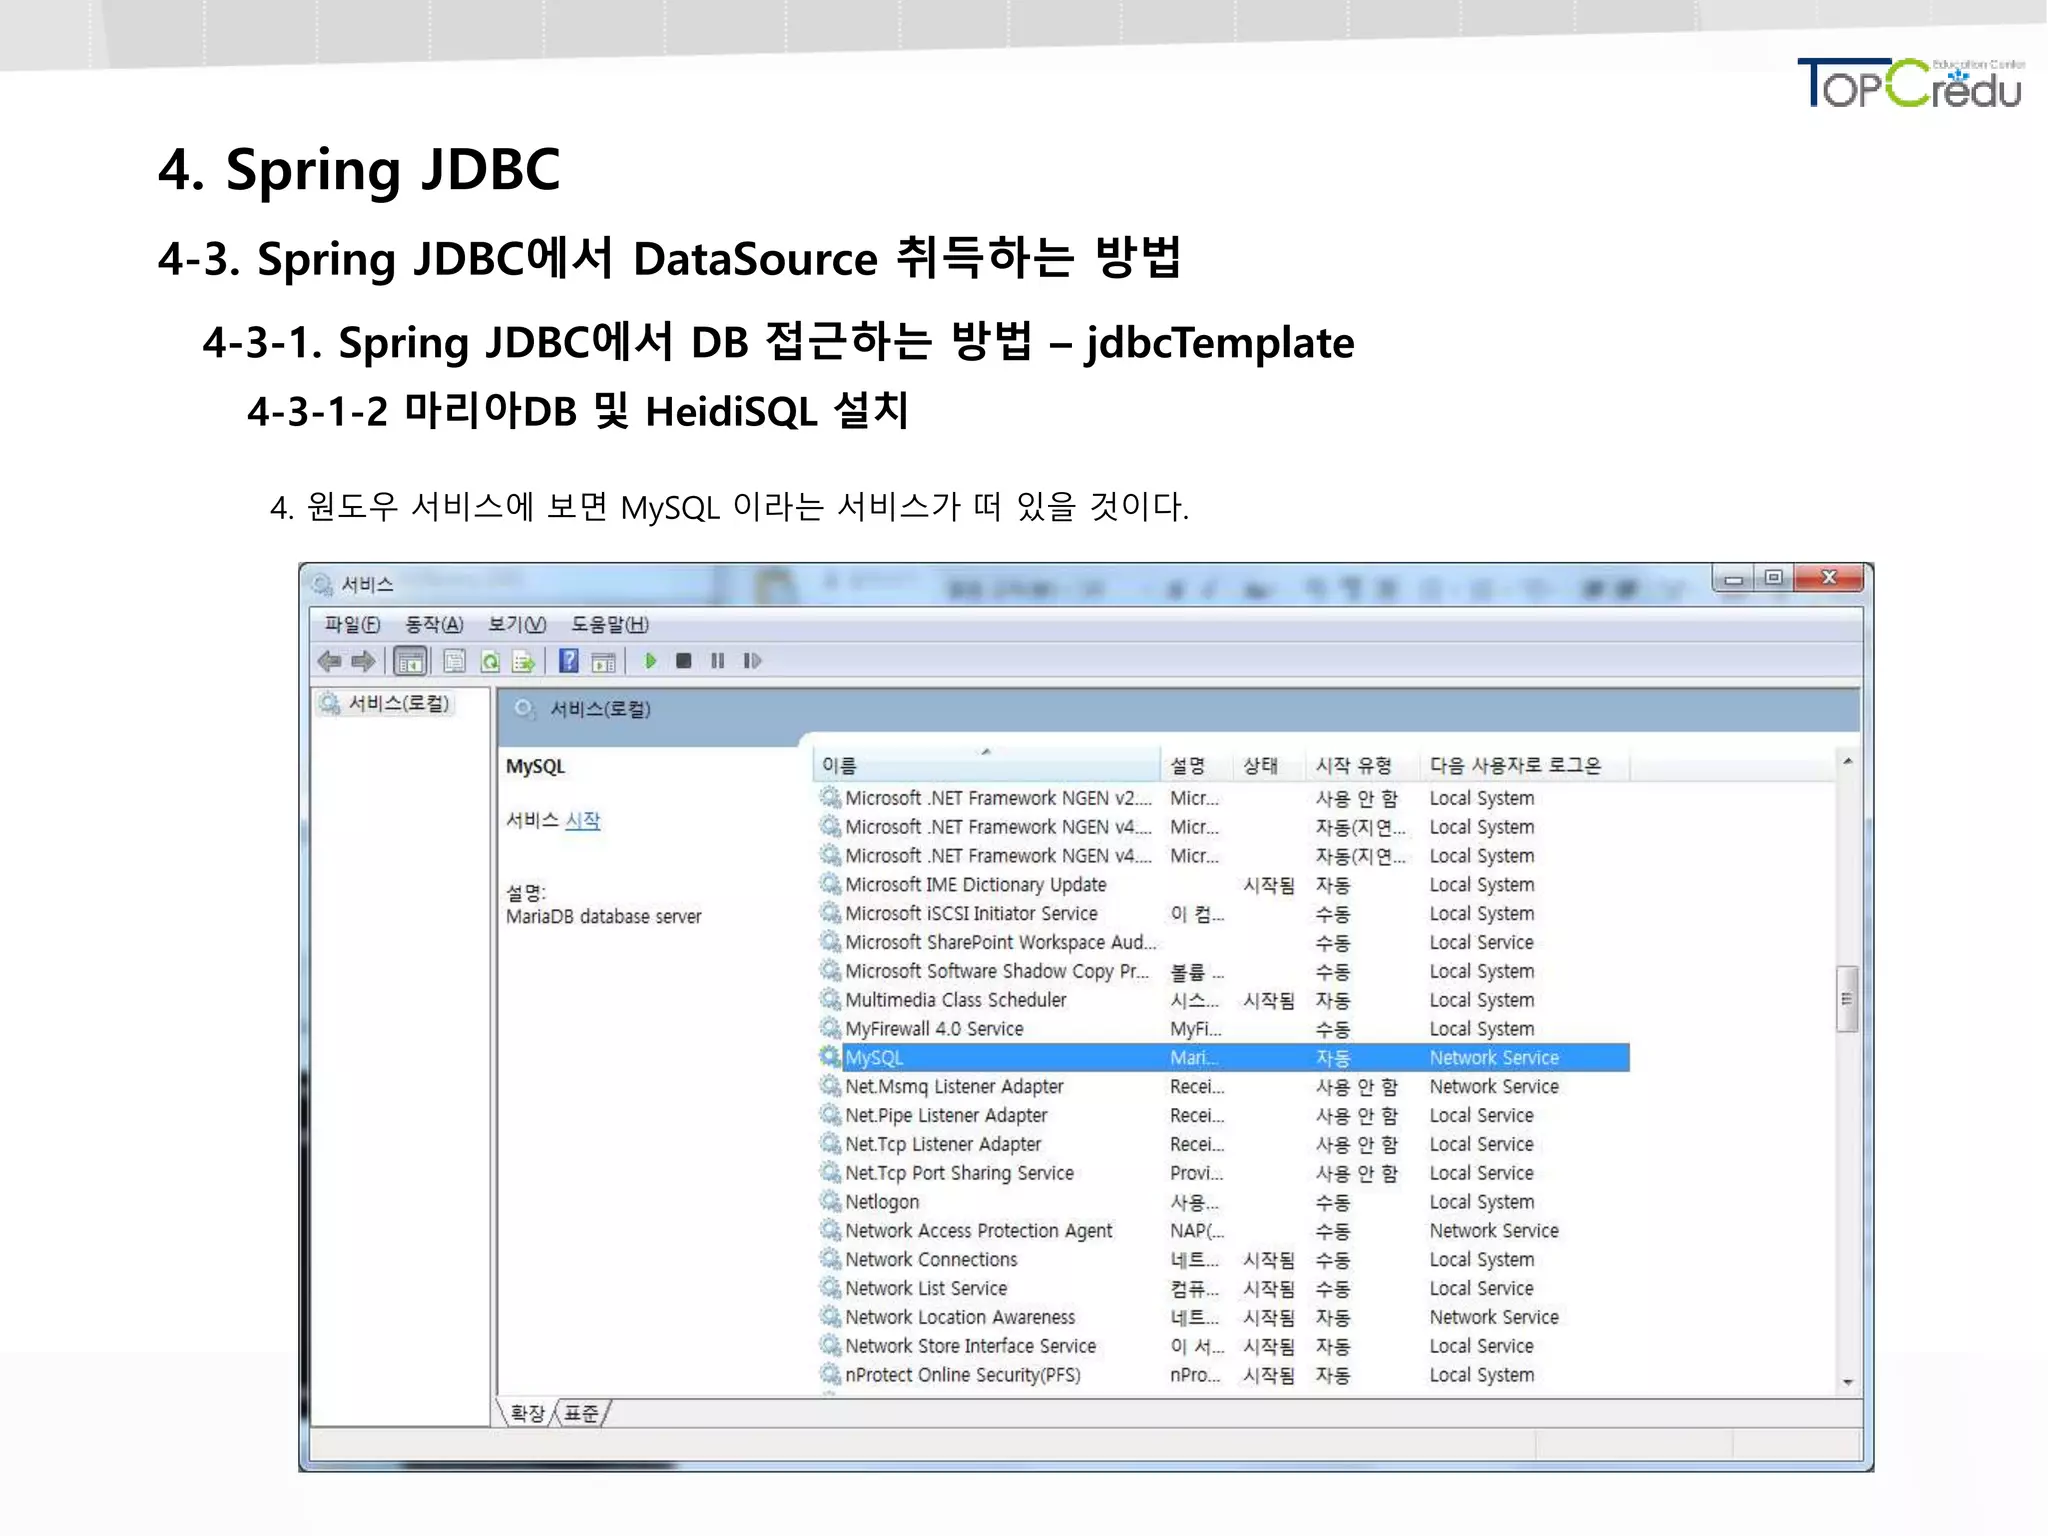Click gear icon beside Network Connections
Screen dimensions: 2048x1536
830,1259
